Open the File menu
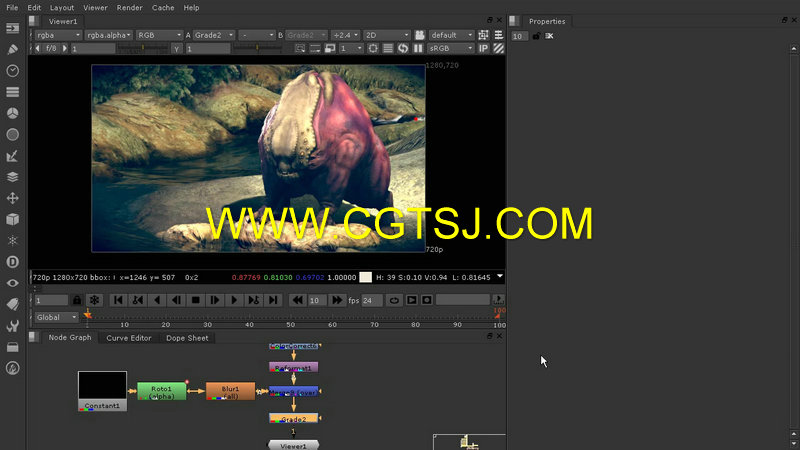The height and width of the screenshot is (450, 800). tap(12, 8)
